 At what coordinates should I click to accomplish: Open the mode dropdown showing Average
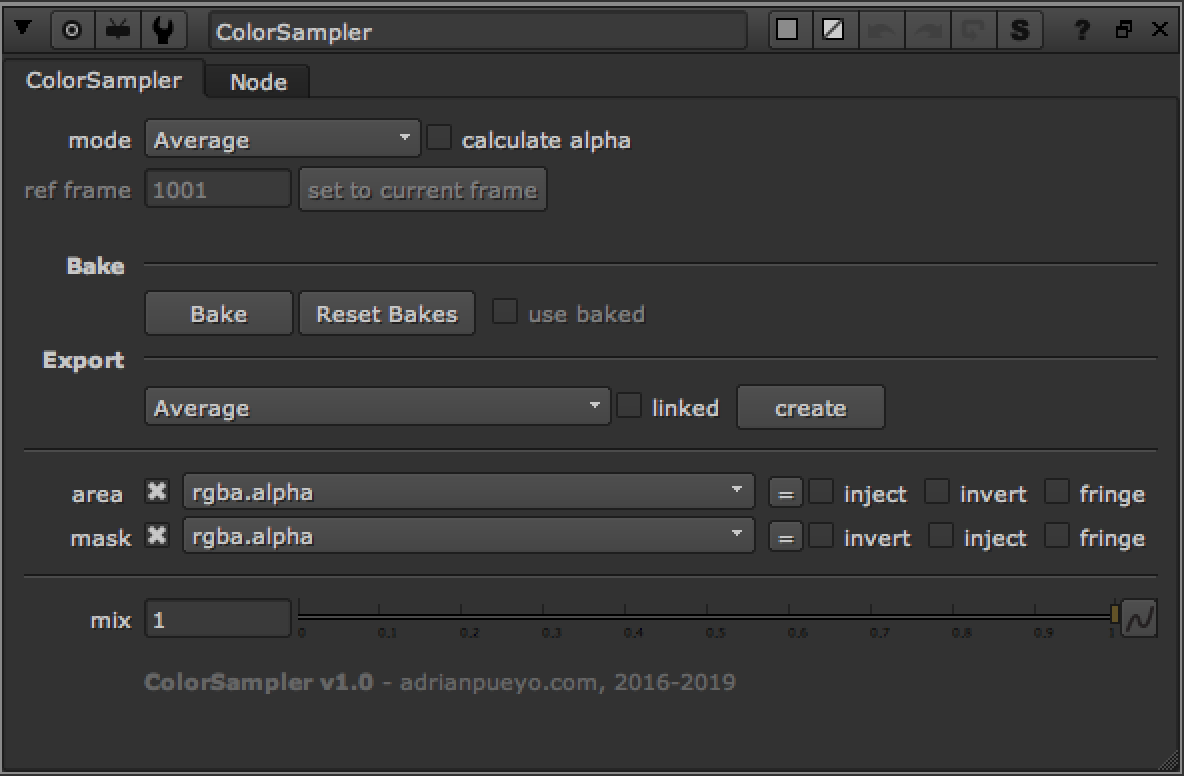coord(282,139)
